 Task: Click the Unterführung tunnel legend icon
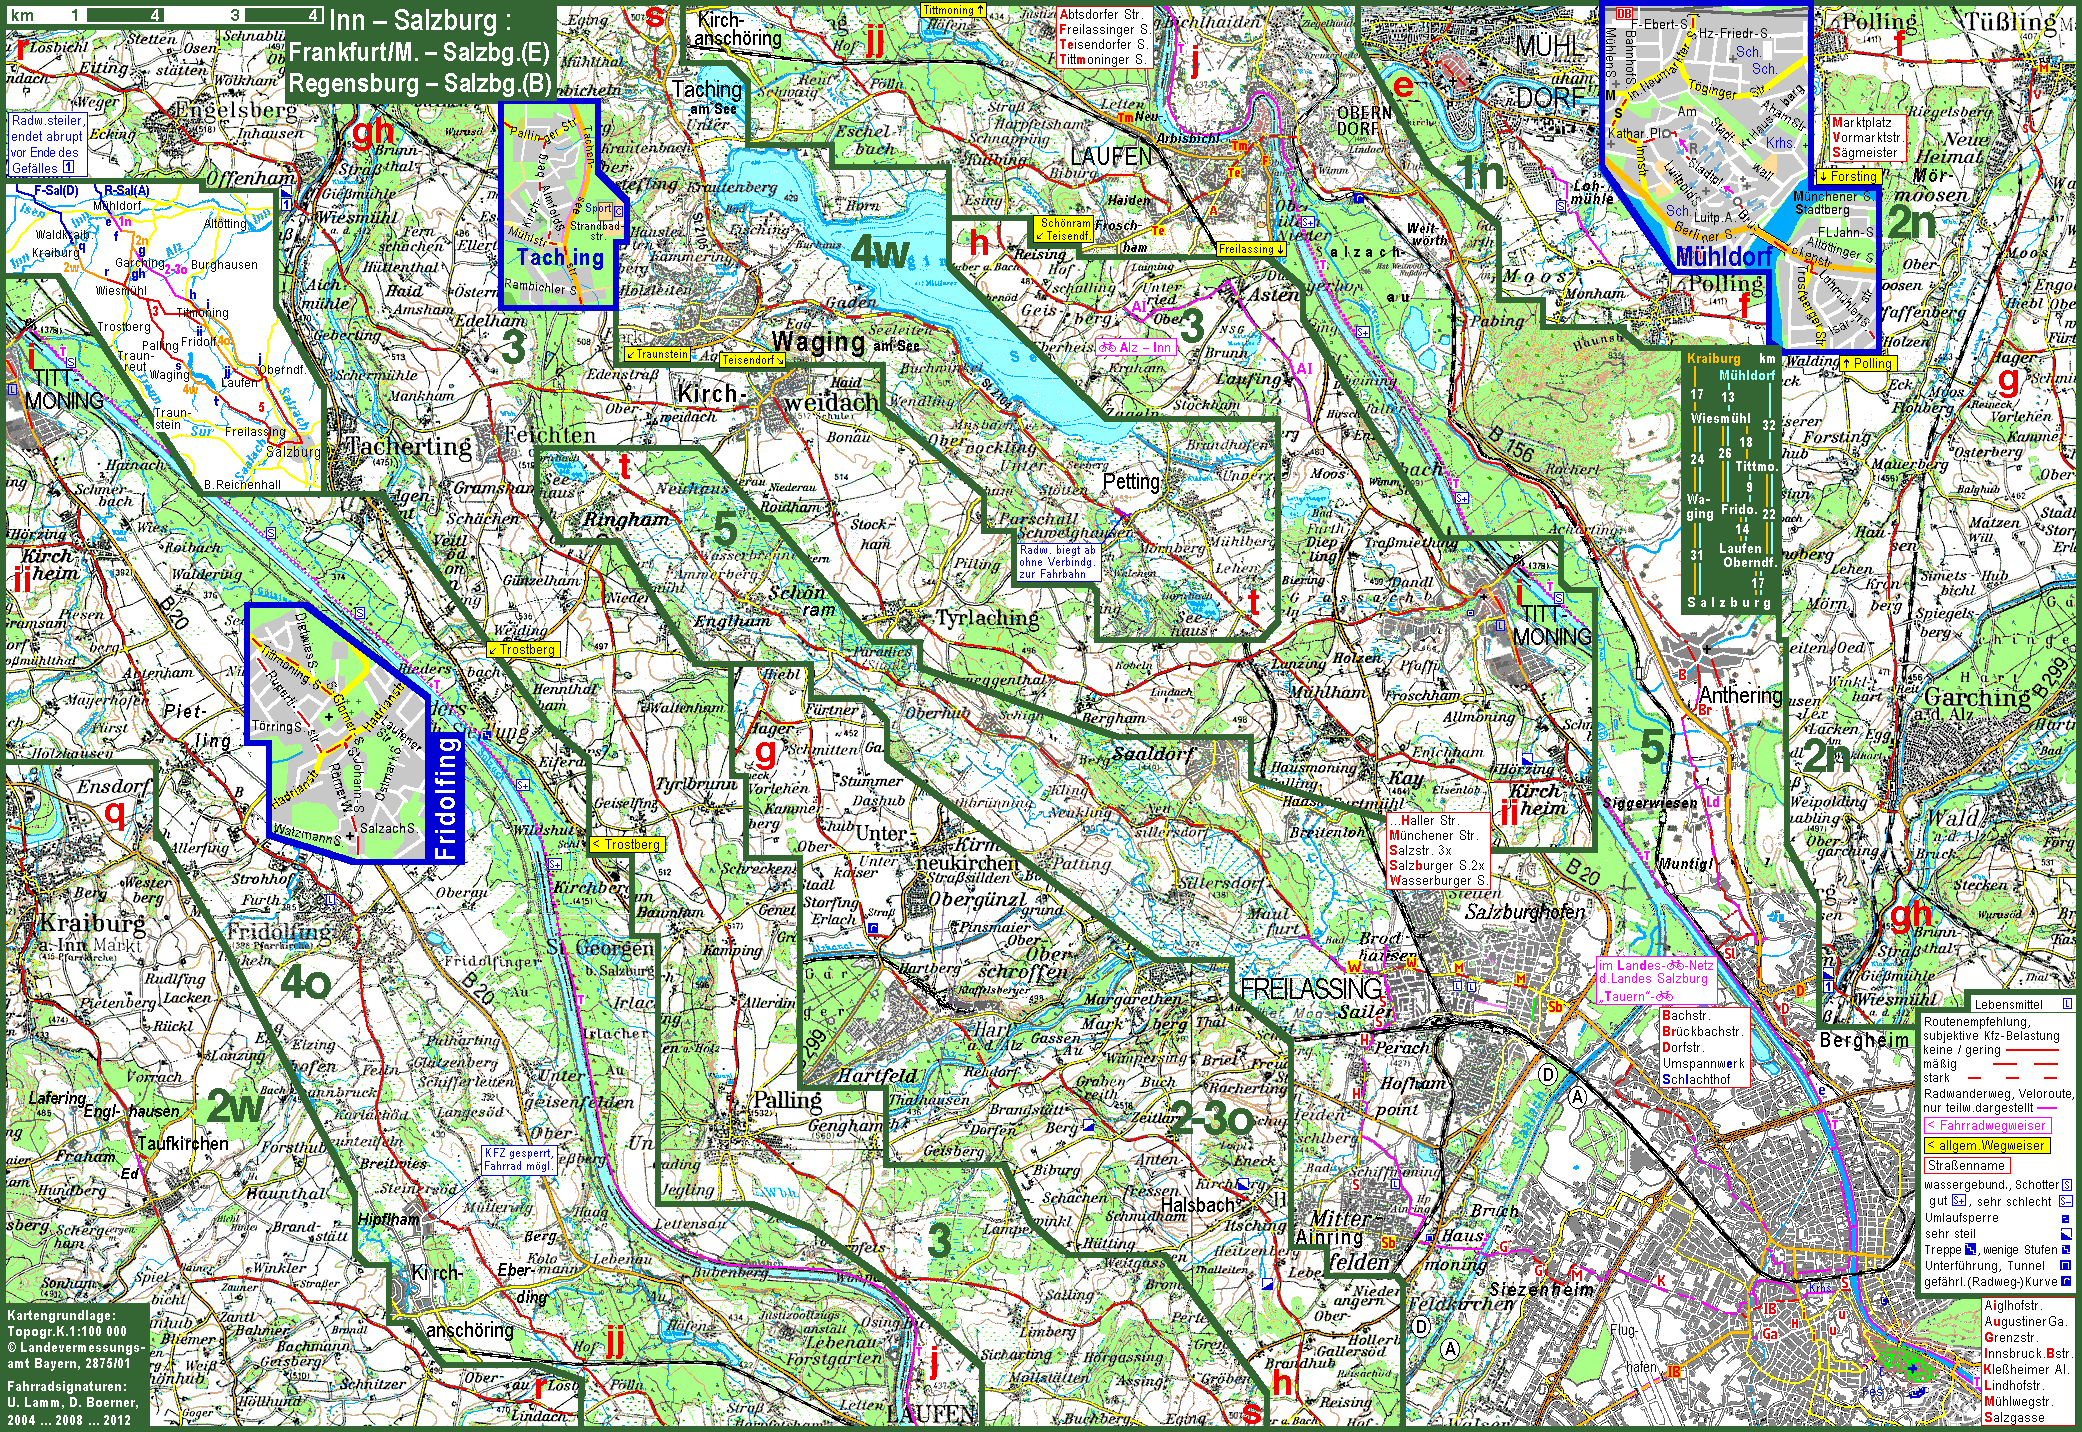tap(2065, 1265)
